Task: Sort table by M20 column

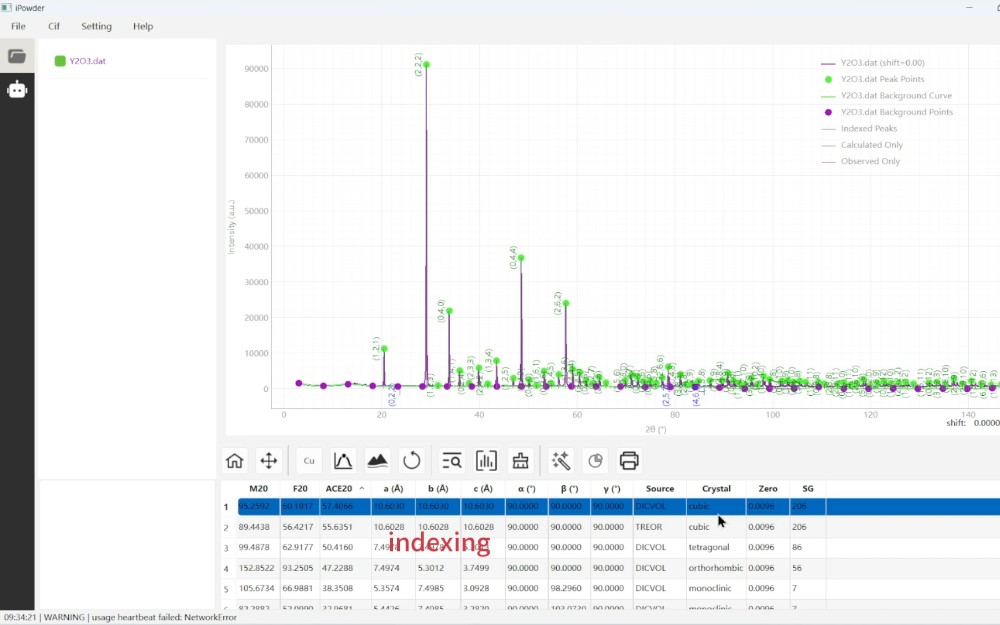Action: (258, 489)
